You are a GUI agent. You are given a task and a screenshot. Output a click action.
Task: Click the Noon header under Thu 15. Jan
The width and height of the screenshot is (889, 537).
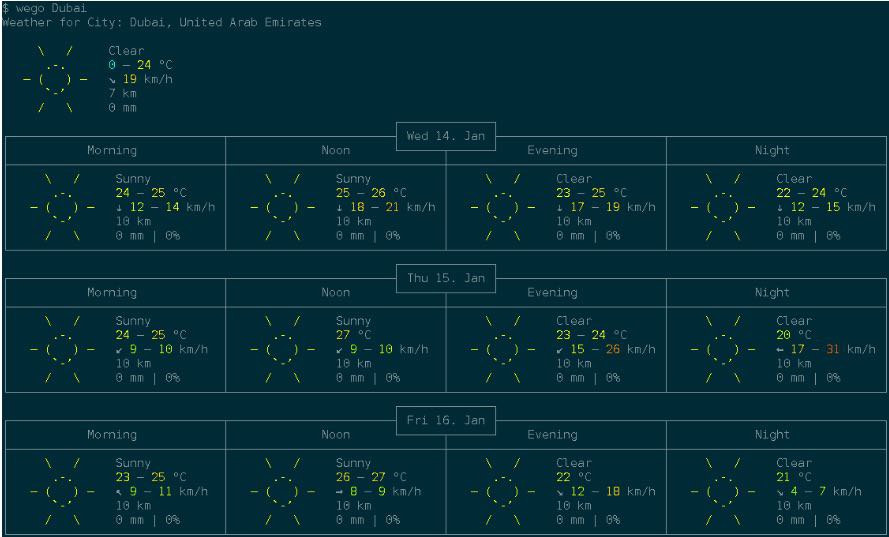click(336, 293)
